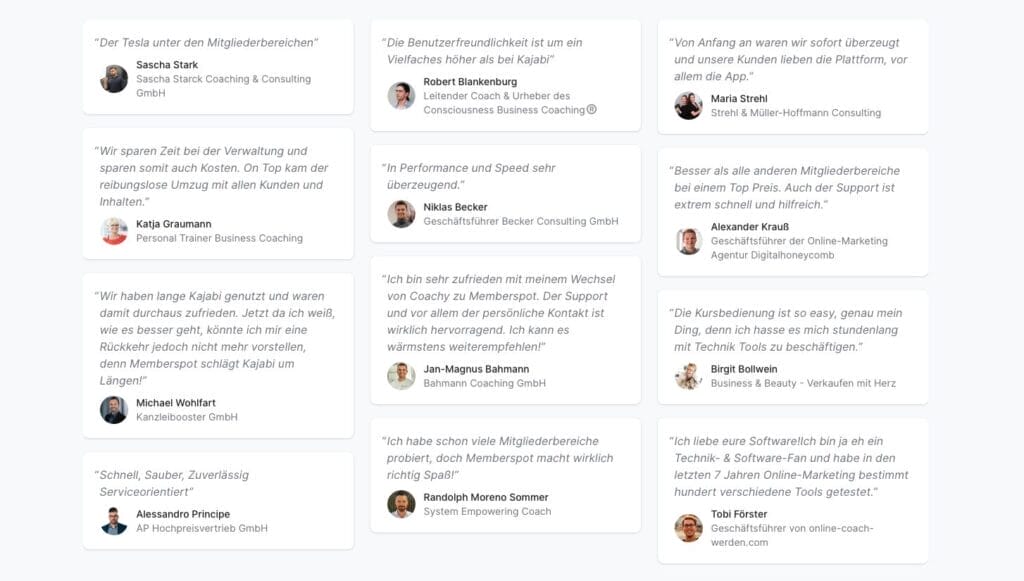Click "Schnell, Sauber, Zuverlässig Serviceorientiert" testimonial text
1024x581 pixels.
pos(174,483)
